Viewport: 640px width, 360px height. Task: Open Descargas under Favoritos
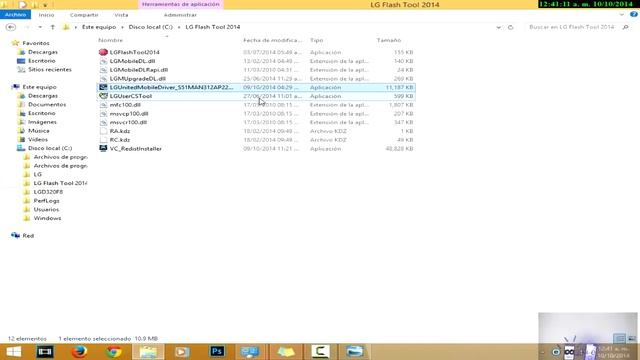coord(42,52)
